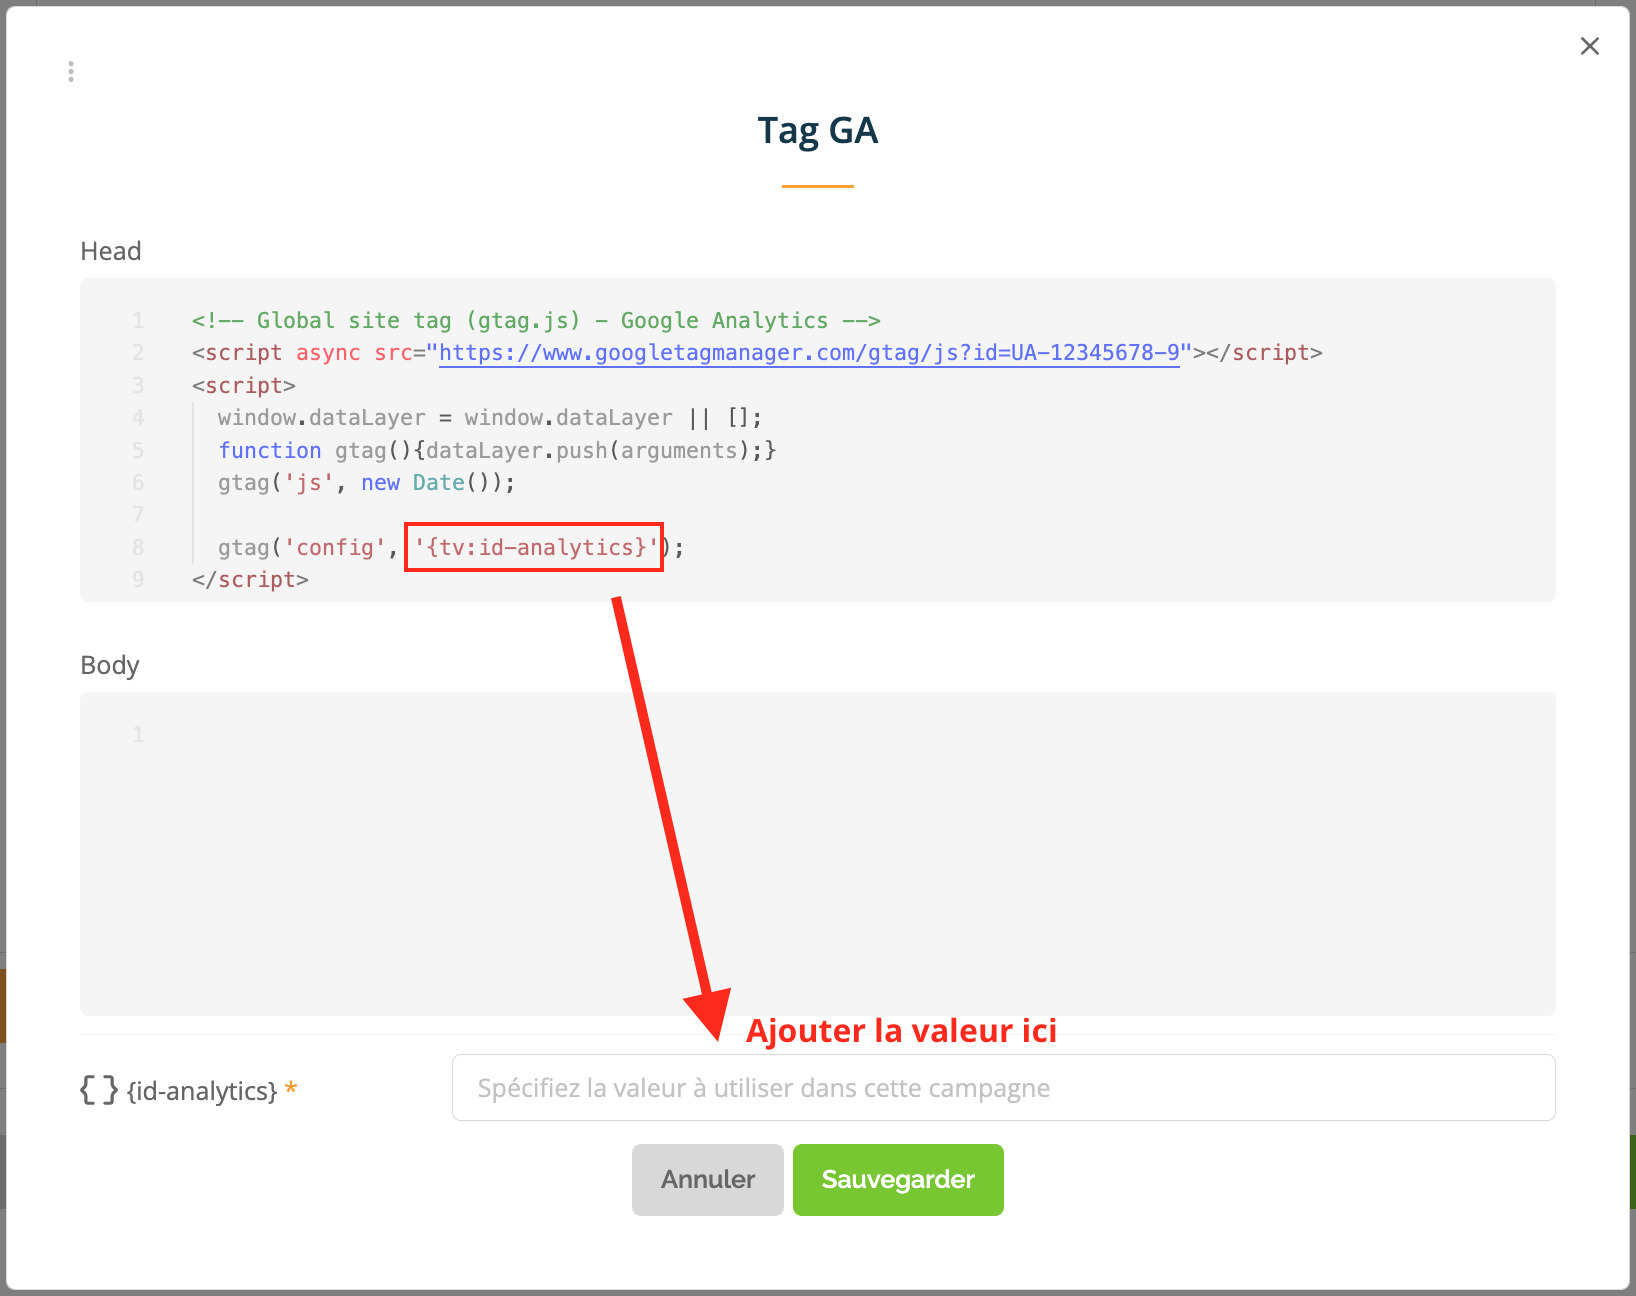Click the Sauvegarder button

tap(898, 1180)
